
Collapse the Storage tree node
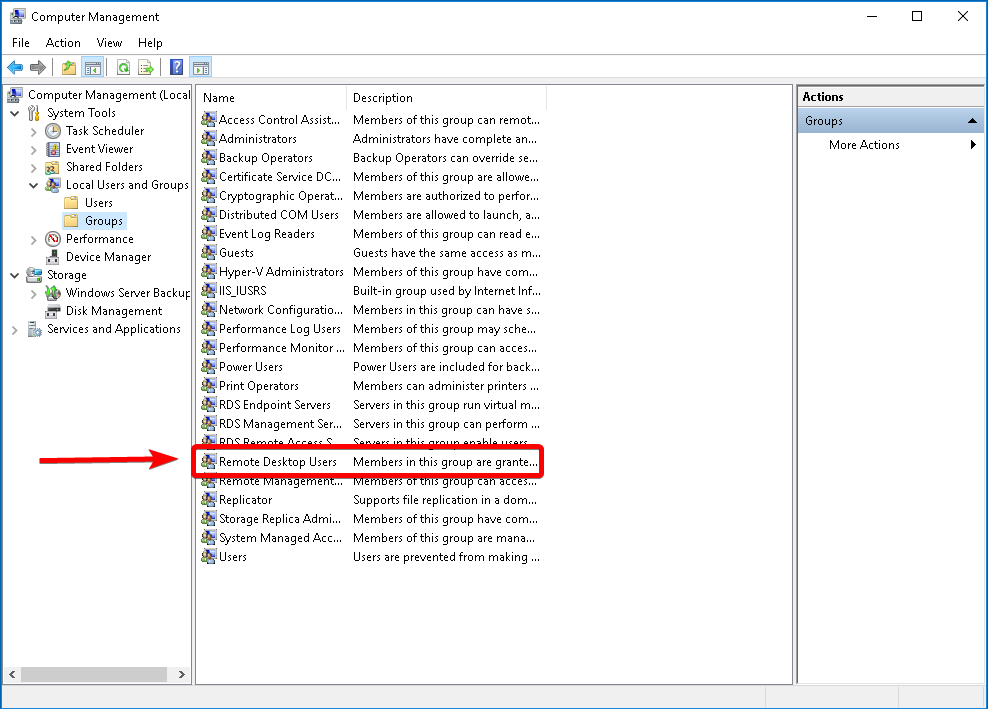[x=14, y=275]
